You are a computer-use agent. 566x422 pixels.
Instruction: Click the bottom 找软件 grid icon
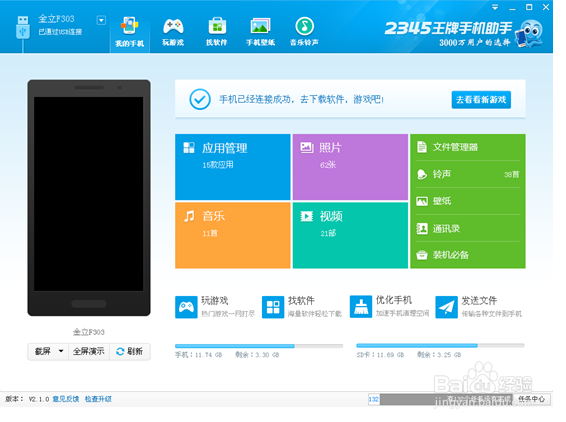click(x=273, y=307)
